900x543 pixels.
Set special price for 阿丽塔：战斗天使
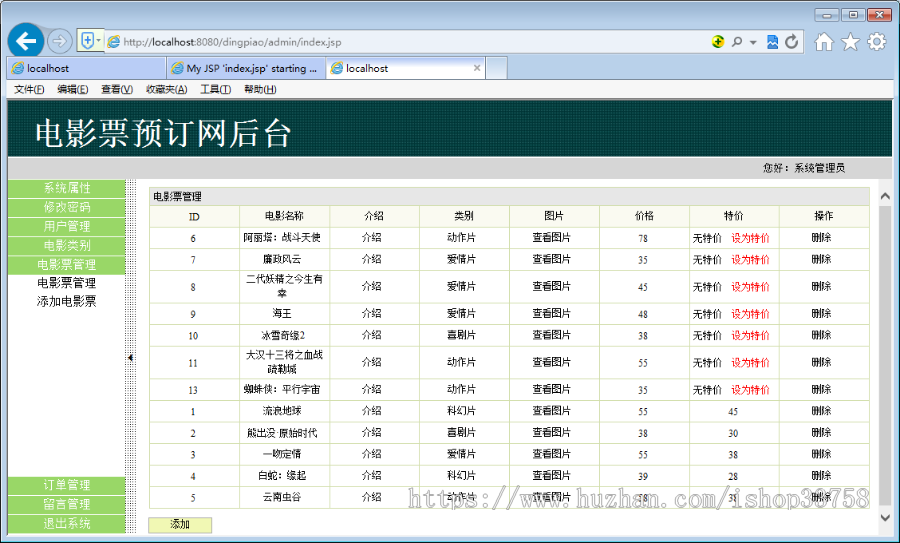(750, 238)
